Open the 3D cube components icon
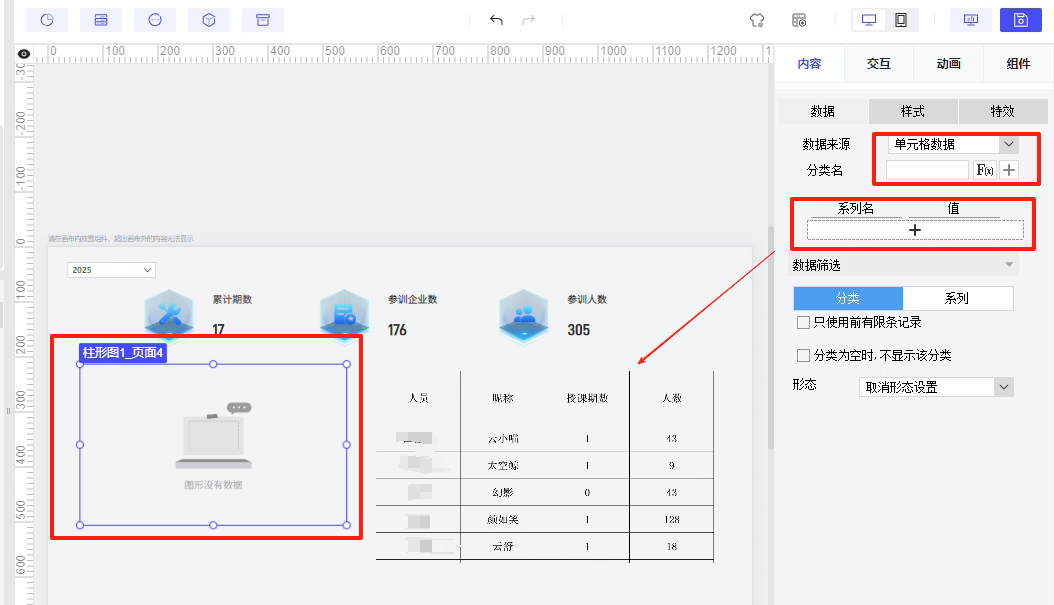Screen dimensions: 1054x605 click(x=209, y=19)
